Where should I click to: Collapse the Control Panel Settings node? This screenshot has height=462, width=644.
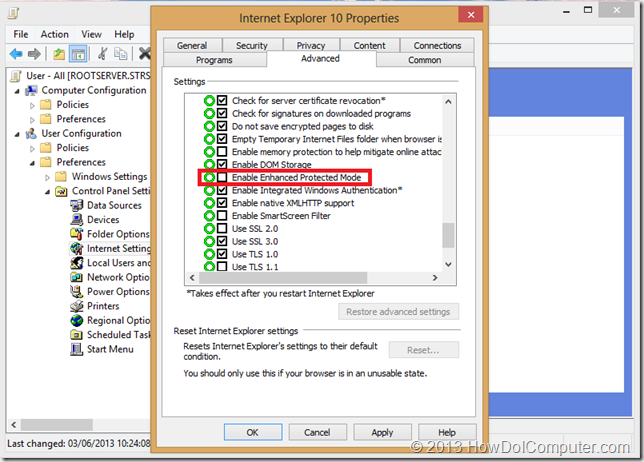click(x=47, y=192)
